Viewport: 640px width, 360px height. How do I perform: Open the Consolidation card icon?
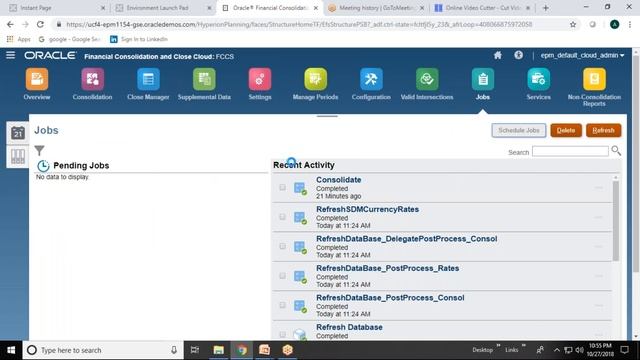click(92, 79)
